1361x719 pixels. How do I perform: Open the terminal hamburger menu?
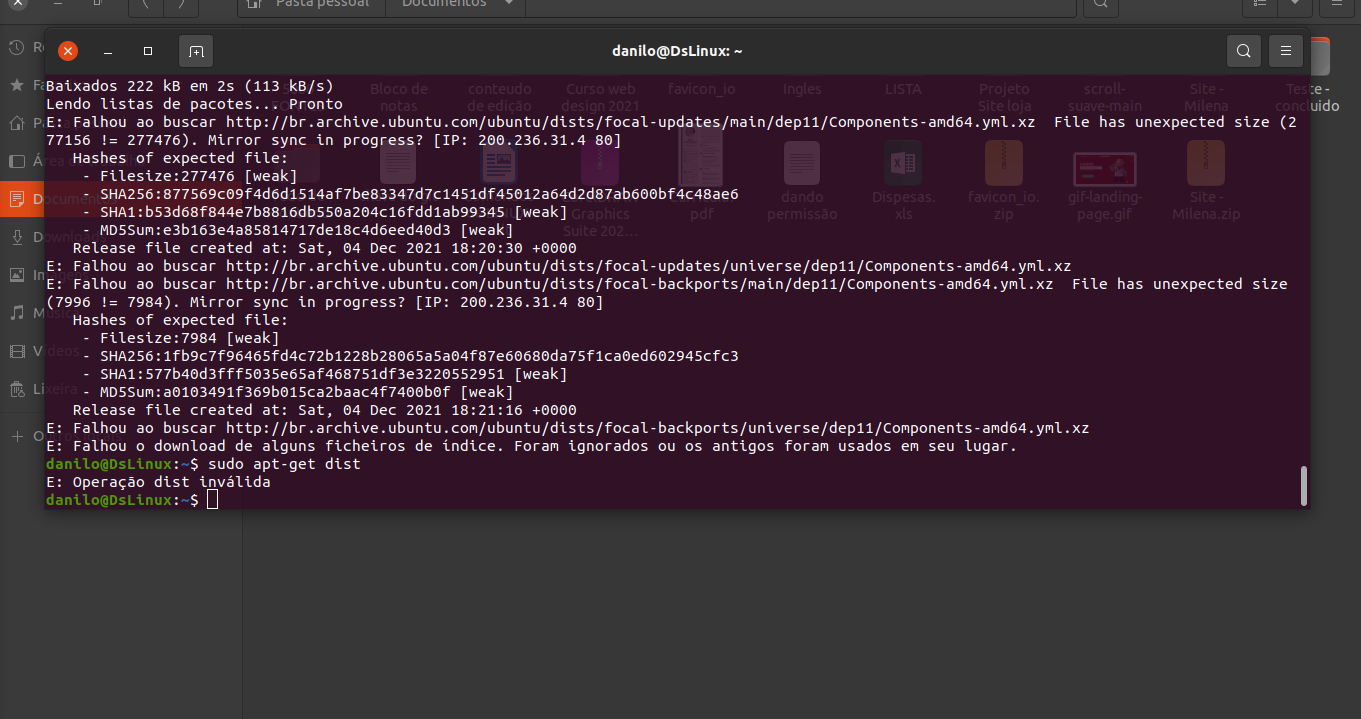click(1285, 51)
